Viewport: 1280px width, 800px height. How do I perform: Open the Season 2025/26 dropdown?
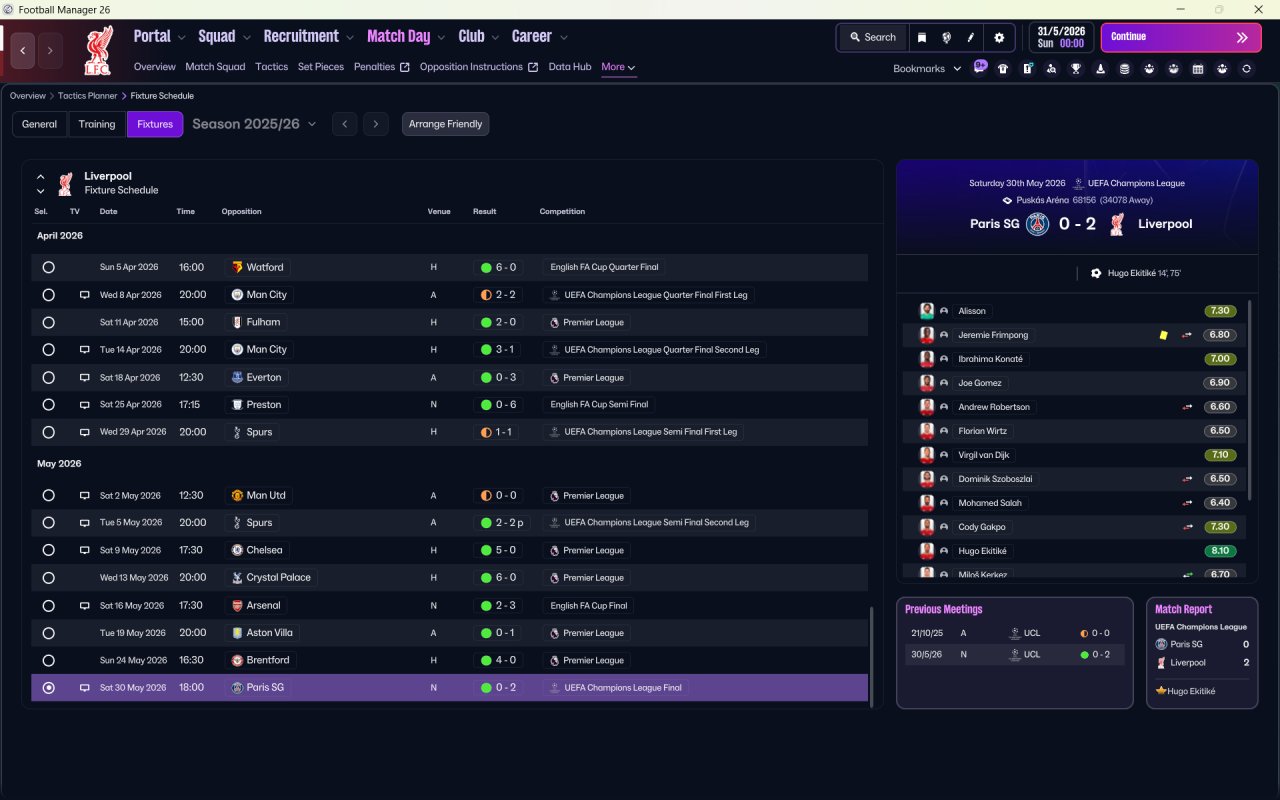tap(254, 124)
